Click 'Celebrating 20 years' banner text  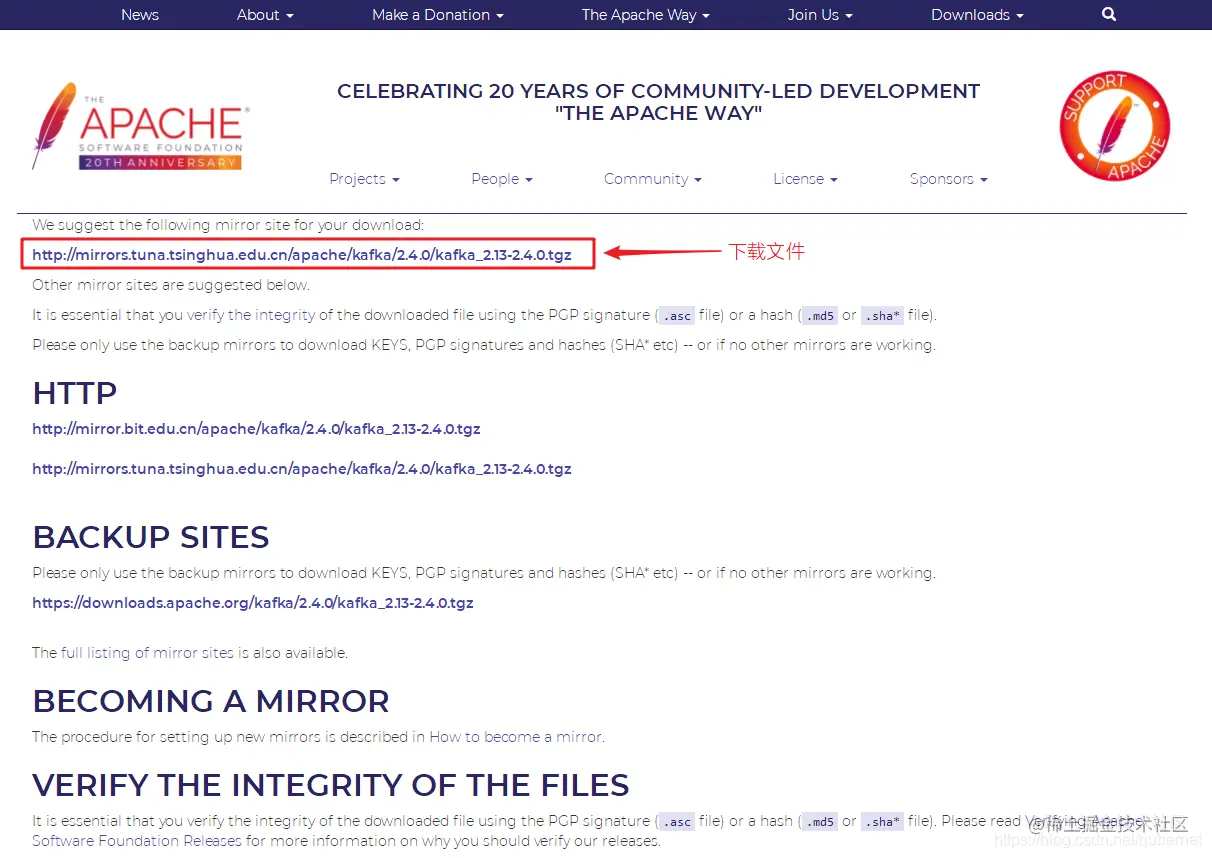[658, 102]
